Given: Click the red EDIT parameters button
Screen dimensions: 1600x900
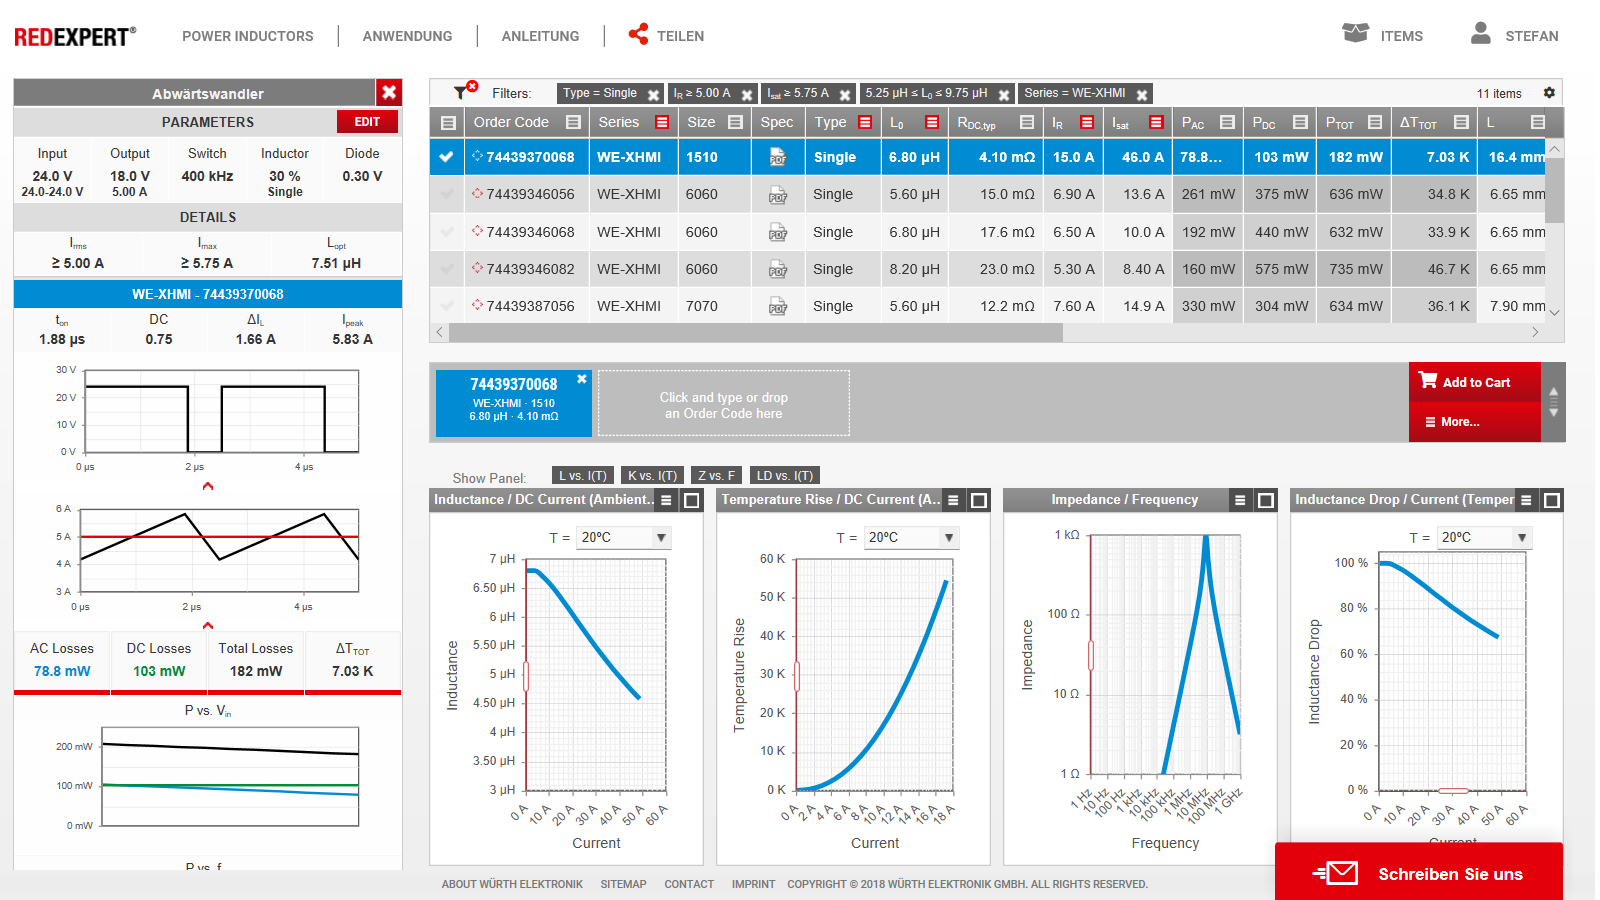Looking at the screenshot, I should pyautogui.click(x=367, y=122).
